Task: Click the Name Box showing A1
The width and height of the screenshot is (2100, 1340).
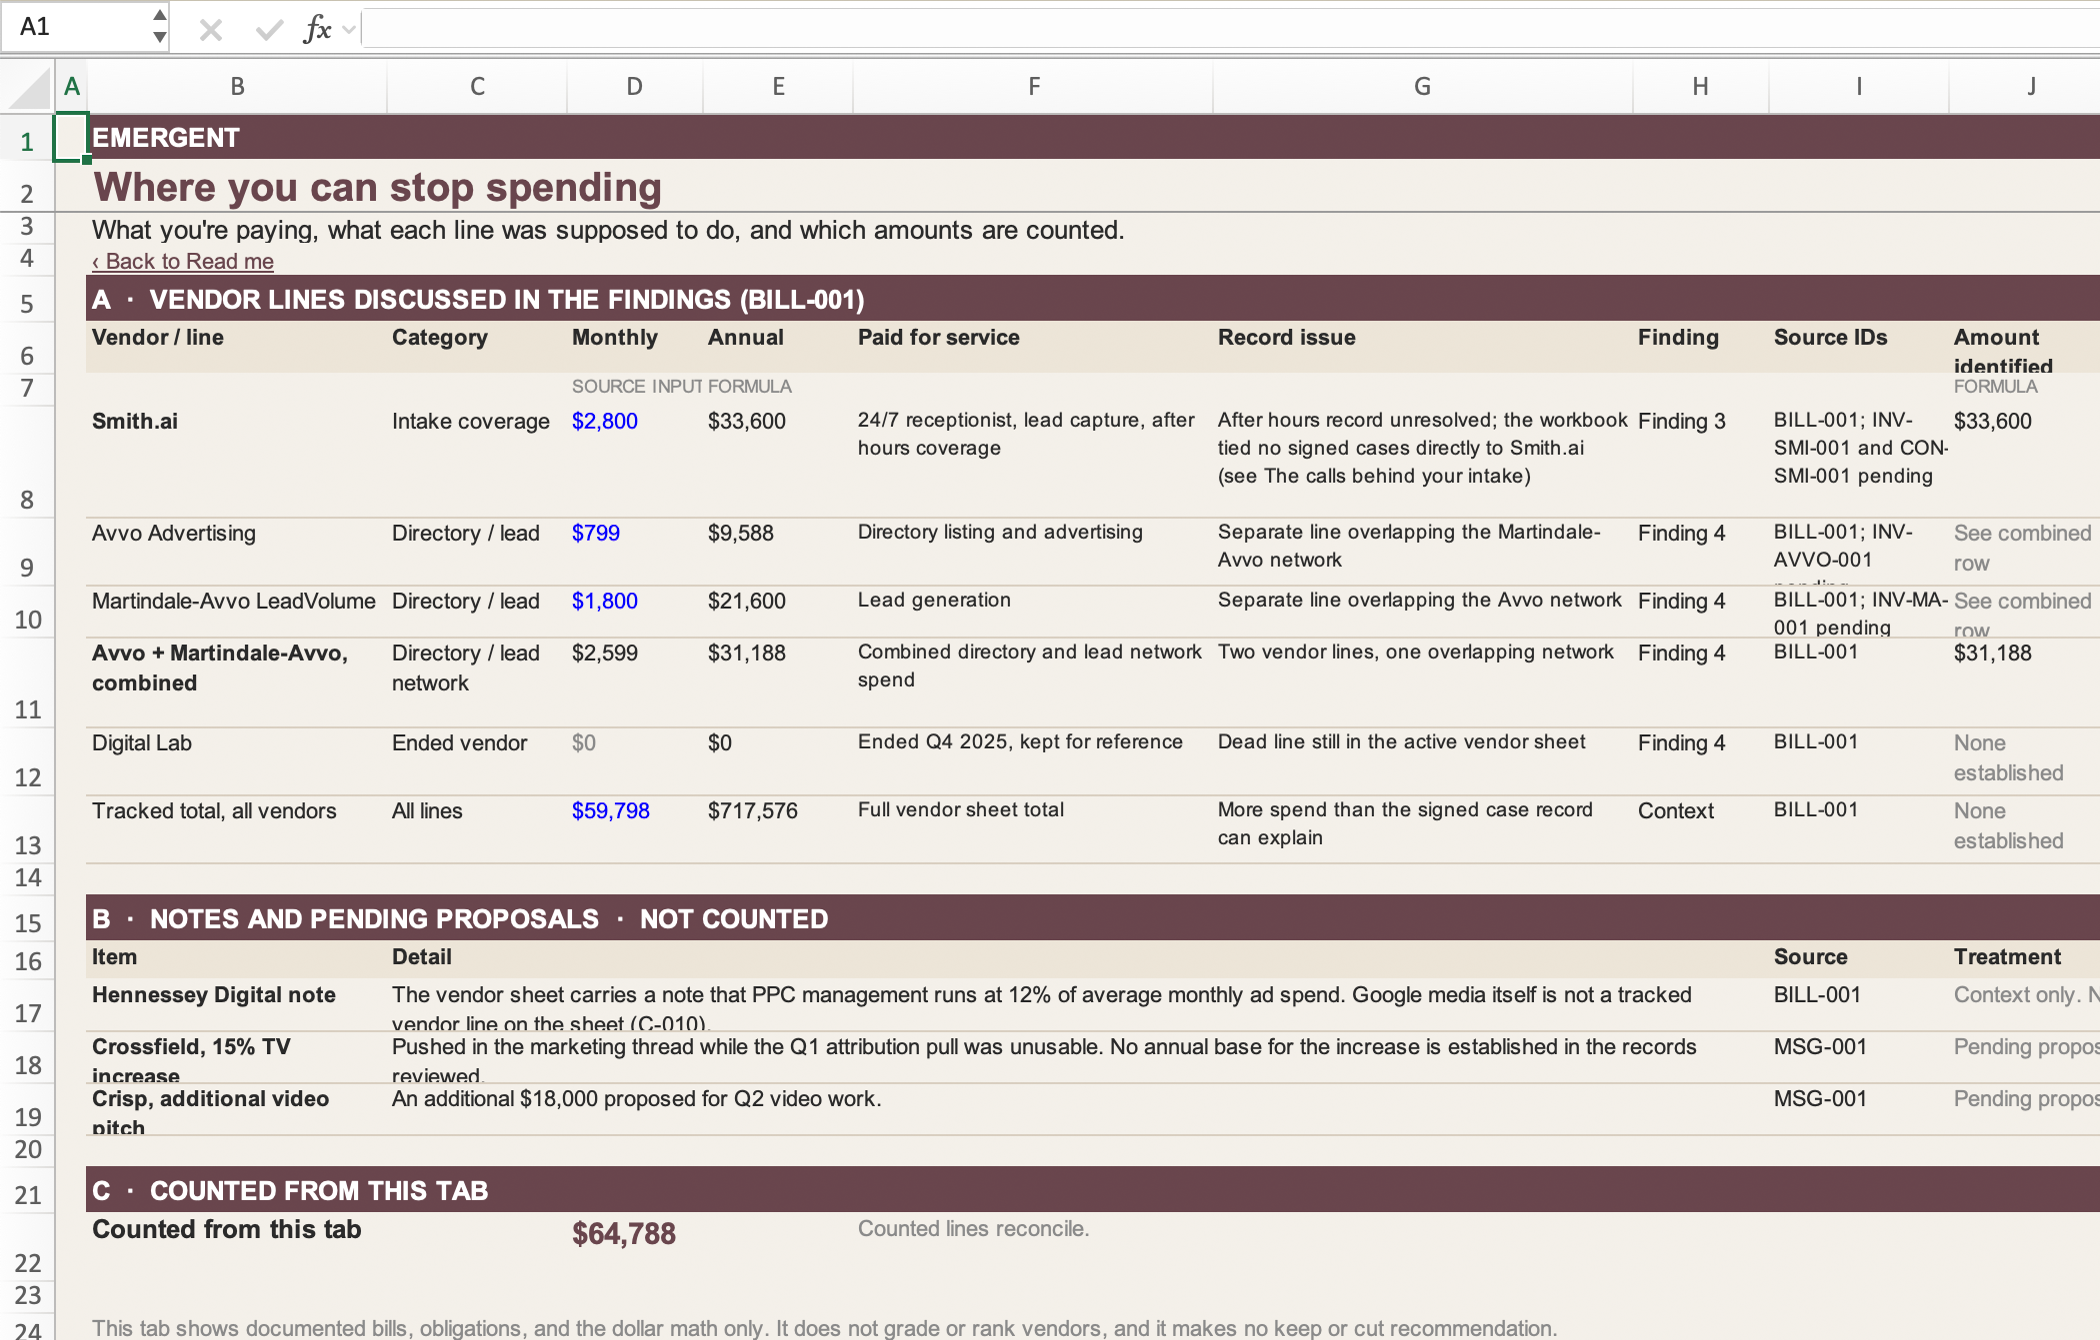Action: coord(75,27)
